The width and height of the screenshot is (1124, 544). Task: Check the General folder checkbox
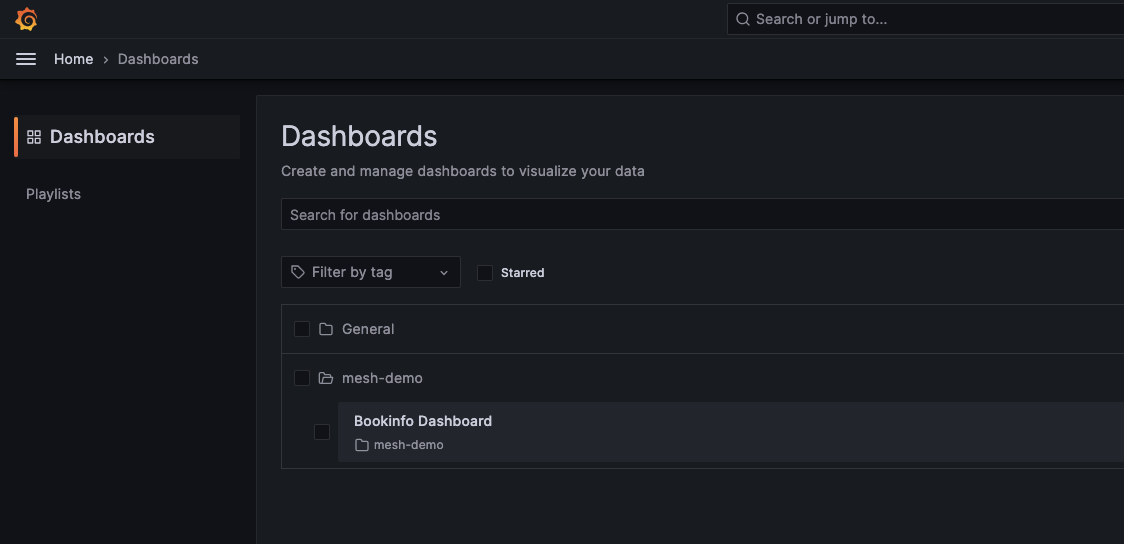tap(302, 329)
